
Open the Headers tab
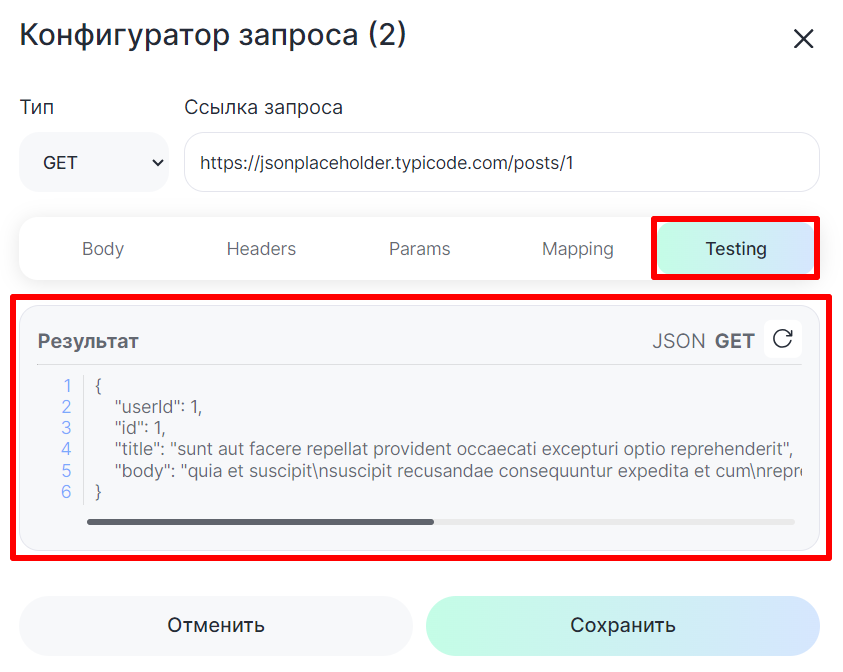261,249
